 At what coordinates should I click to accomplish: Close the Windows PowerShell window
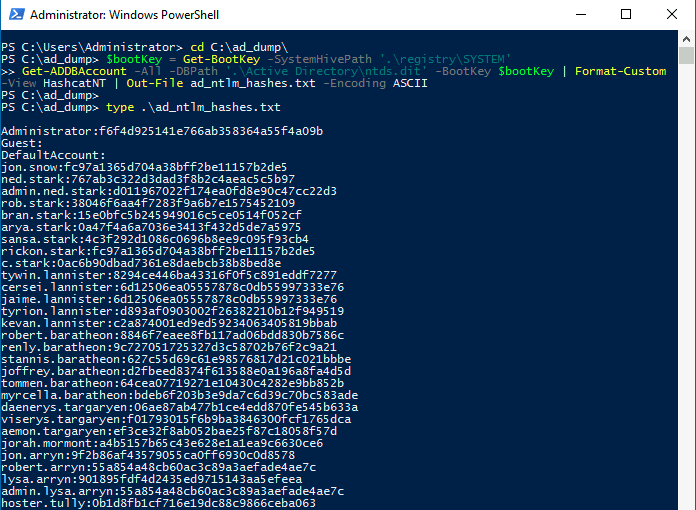tap(672, 15)
